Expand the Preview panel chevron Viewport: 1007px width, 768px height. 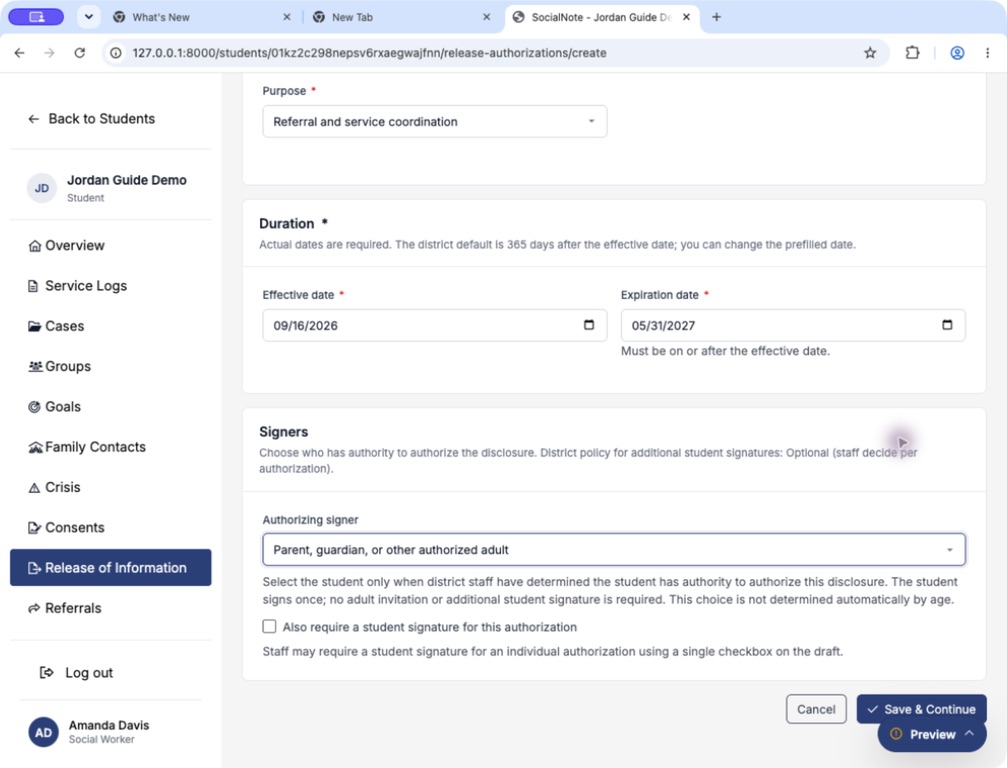[x=970, y=733]
